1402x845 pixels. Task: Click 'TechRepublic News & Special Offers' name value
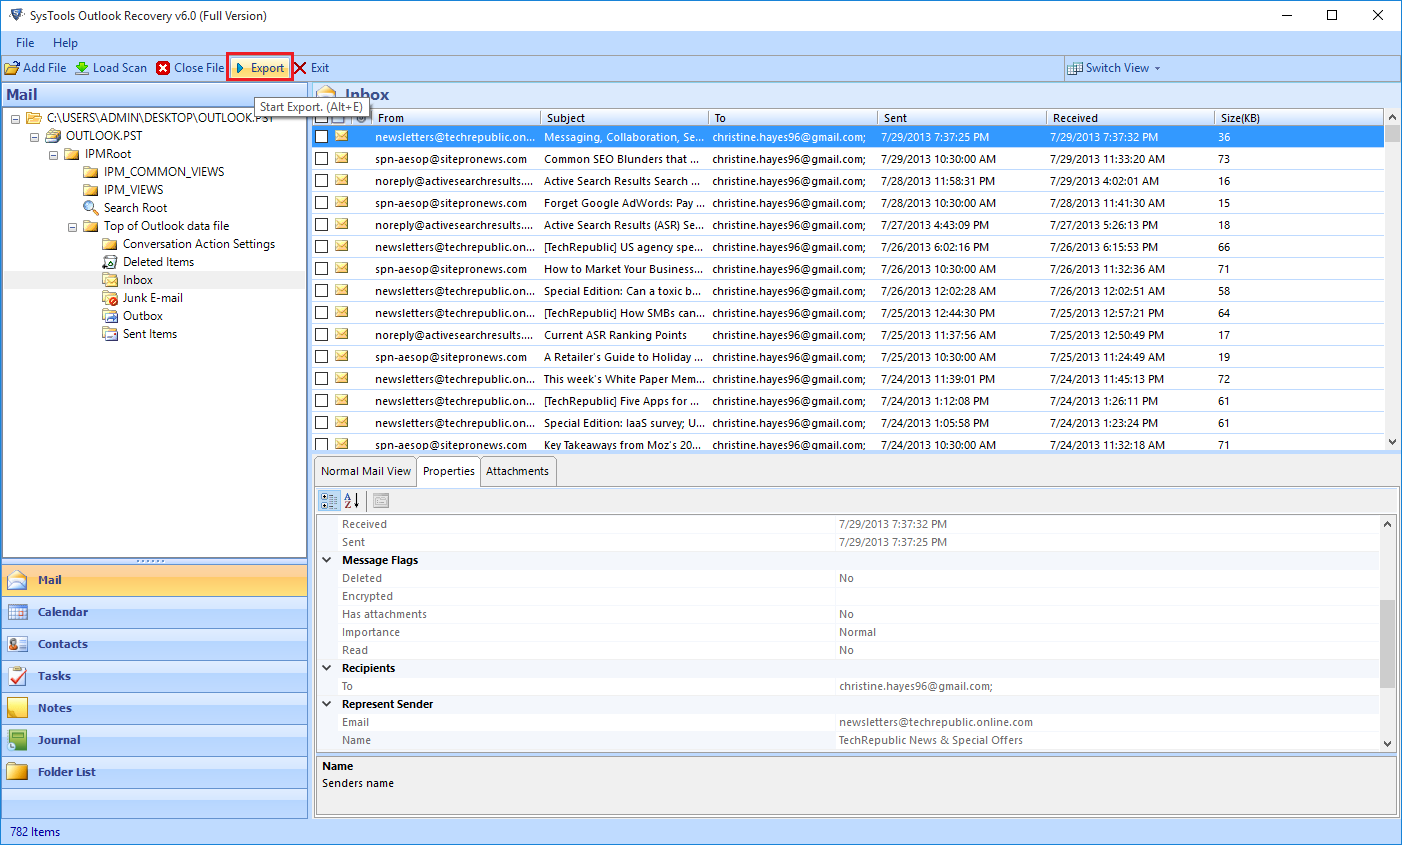(x=930, y=740)
